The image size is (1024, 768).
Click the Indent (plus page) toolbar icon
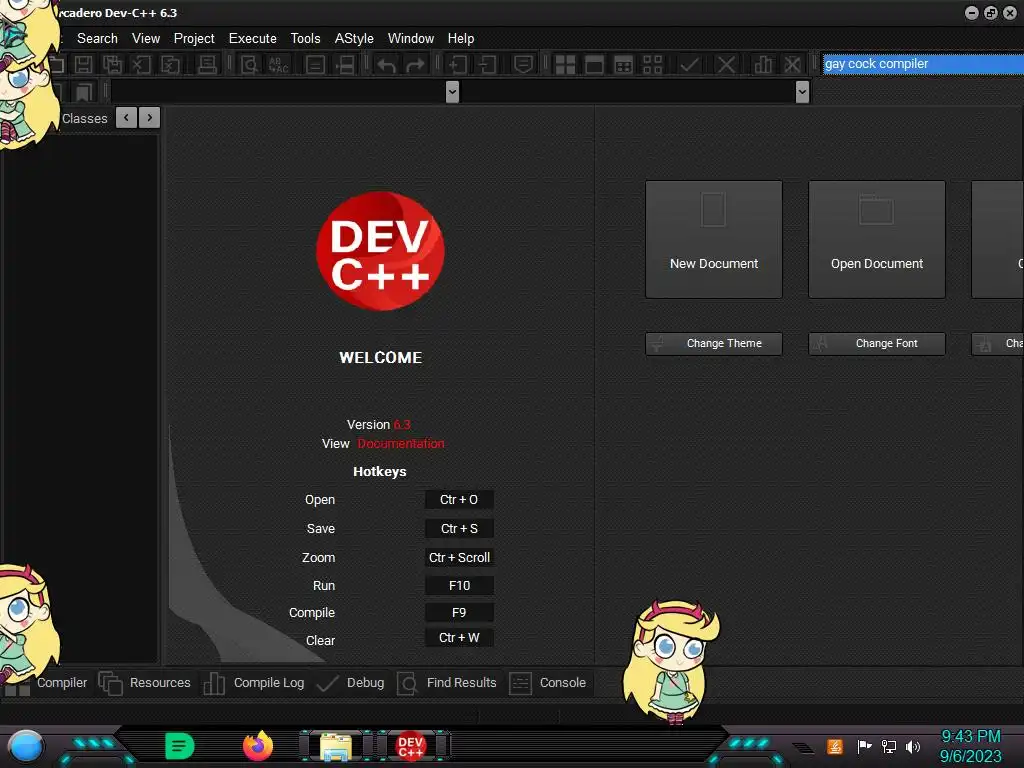(457, 65)
